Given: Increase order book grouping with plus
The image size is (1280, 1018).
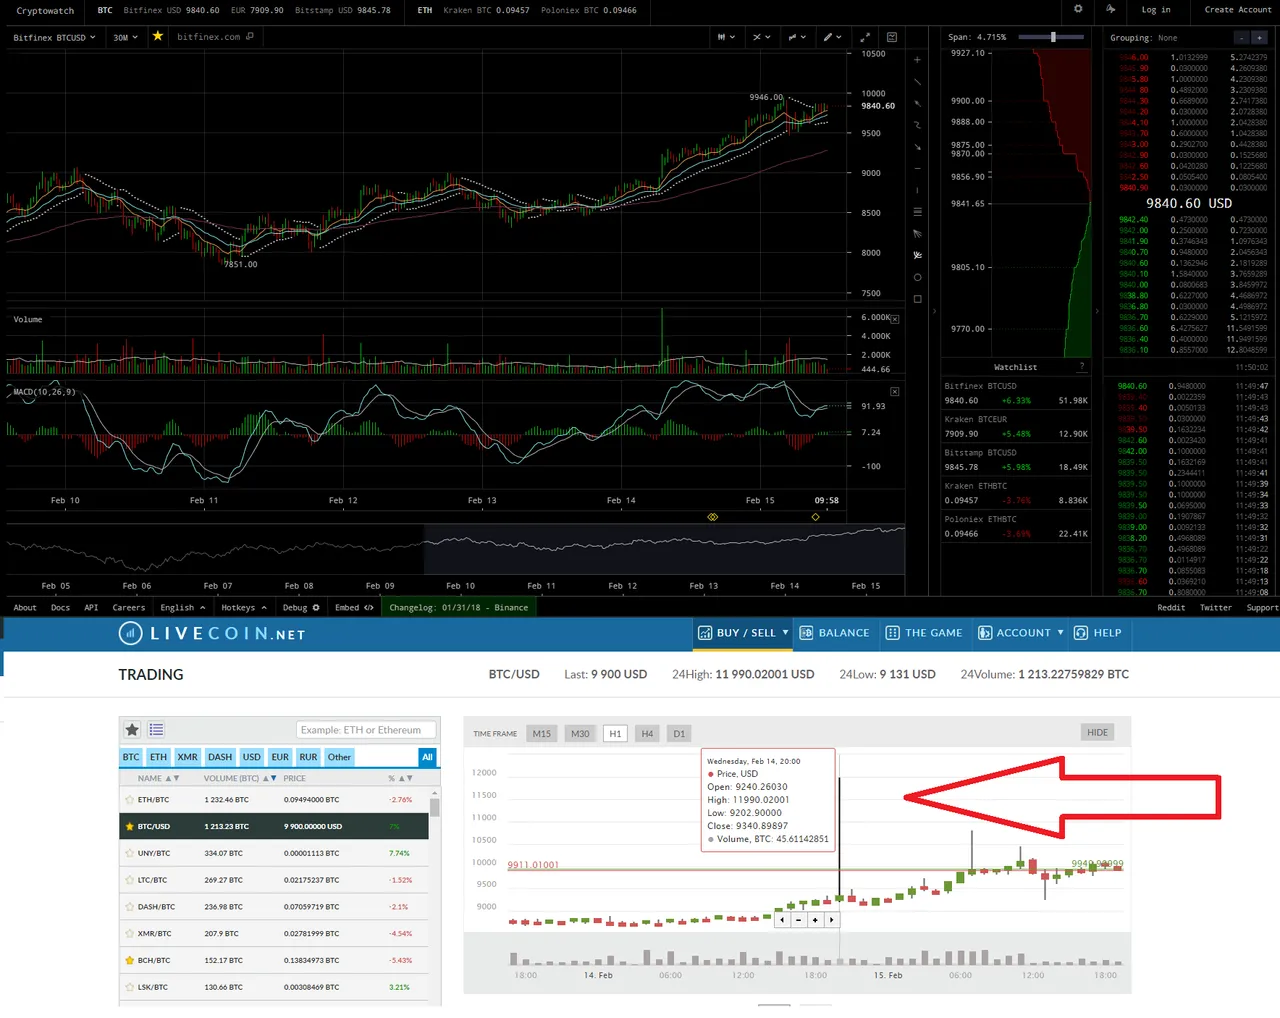Looking at the screenshot, I should [1259, 38].
